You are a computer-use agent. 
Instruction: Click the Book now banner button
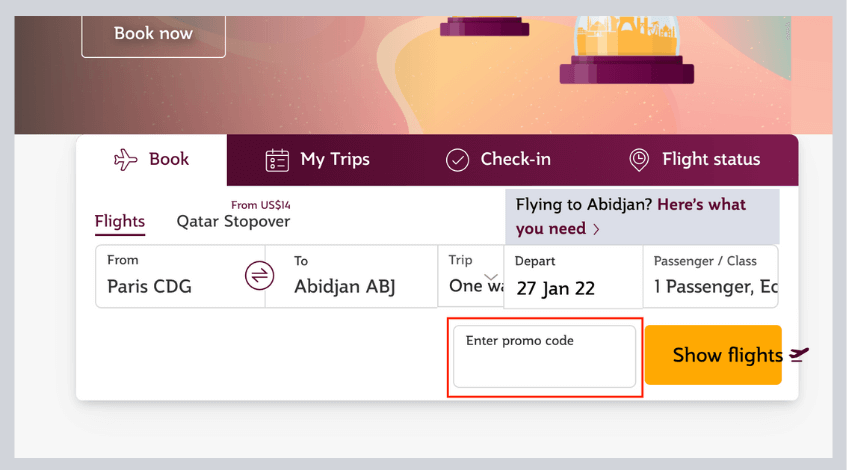tap(153, 34)
